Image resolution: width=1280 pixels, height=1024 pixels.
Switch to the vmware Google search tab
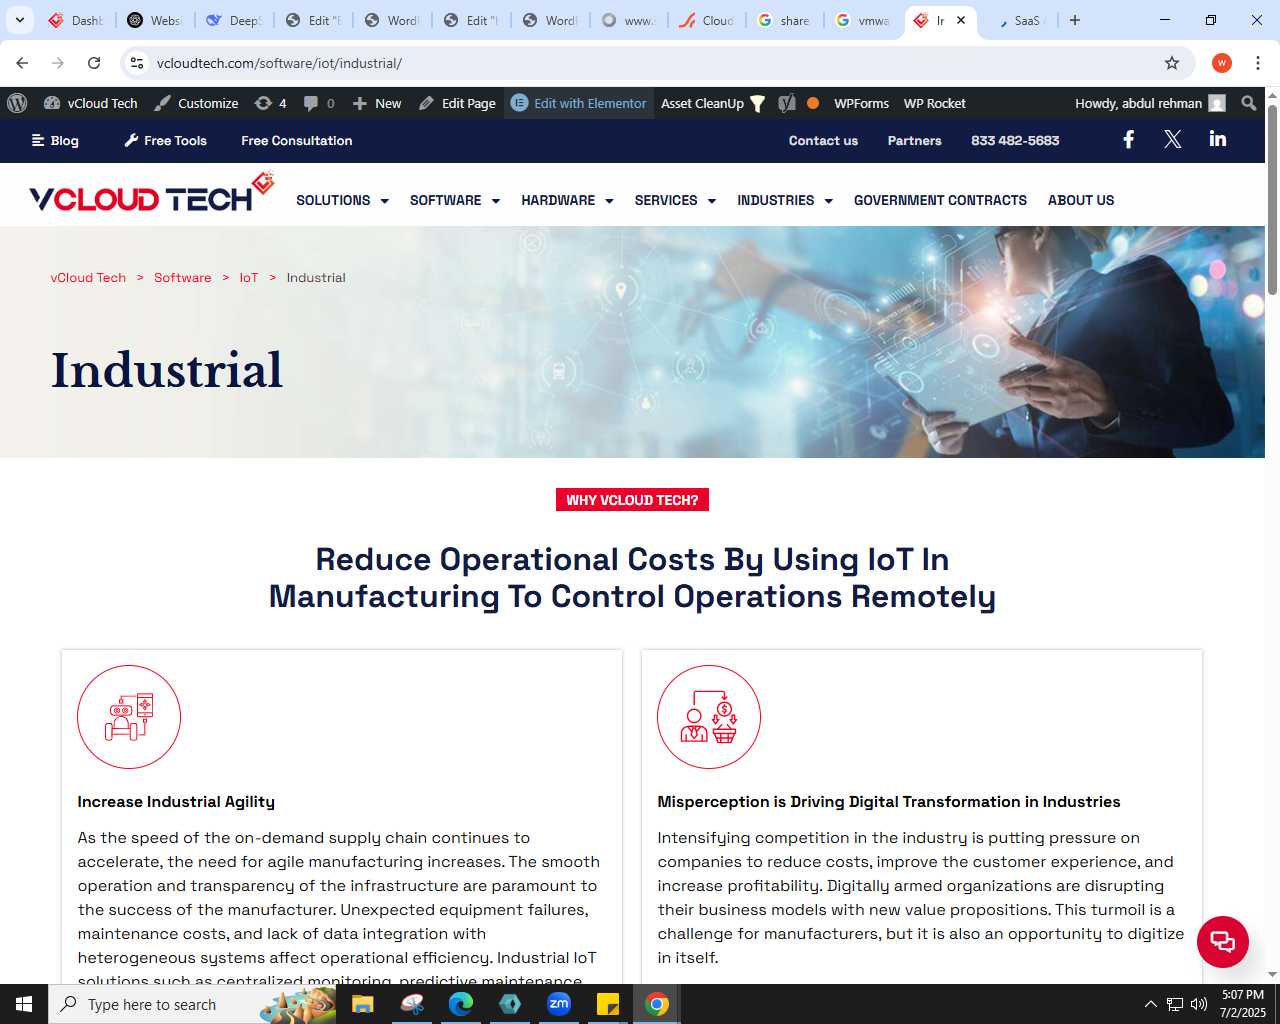[864, 20]
